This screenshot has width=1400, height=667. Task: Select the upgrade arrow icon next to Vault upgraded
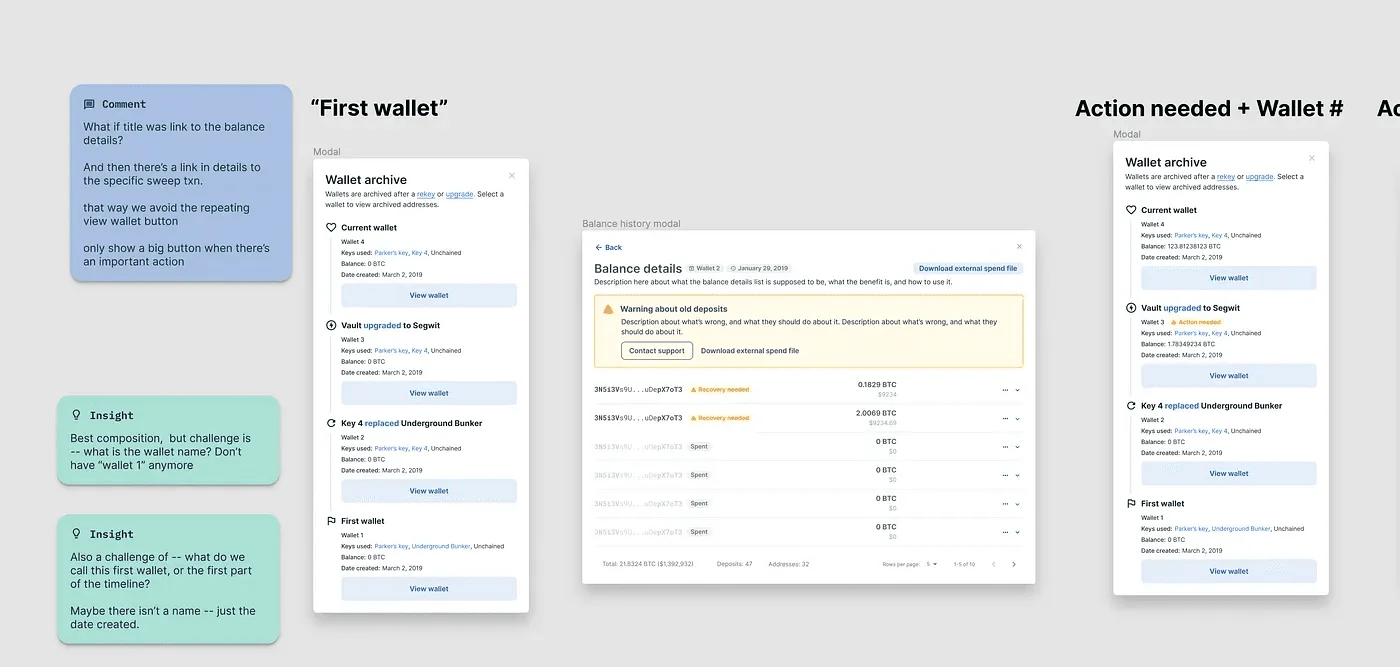click(331, 323)
